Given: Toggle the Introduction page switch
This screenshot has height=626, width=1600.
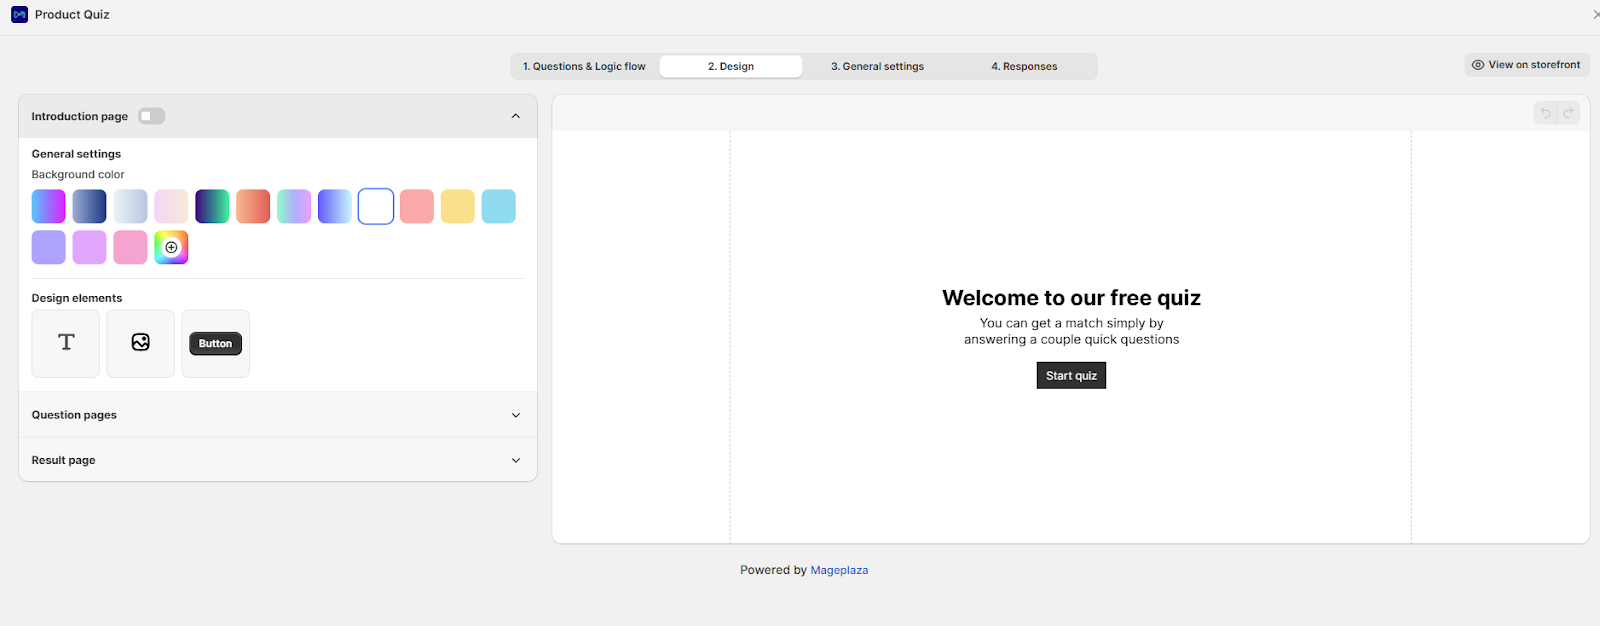Looking at the screenshot, I should (152, 116).
